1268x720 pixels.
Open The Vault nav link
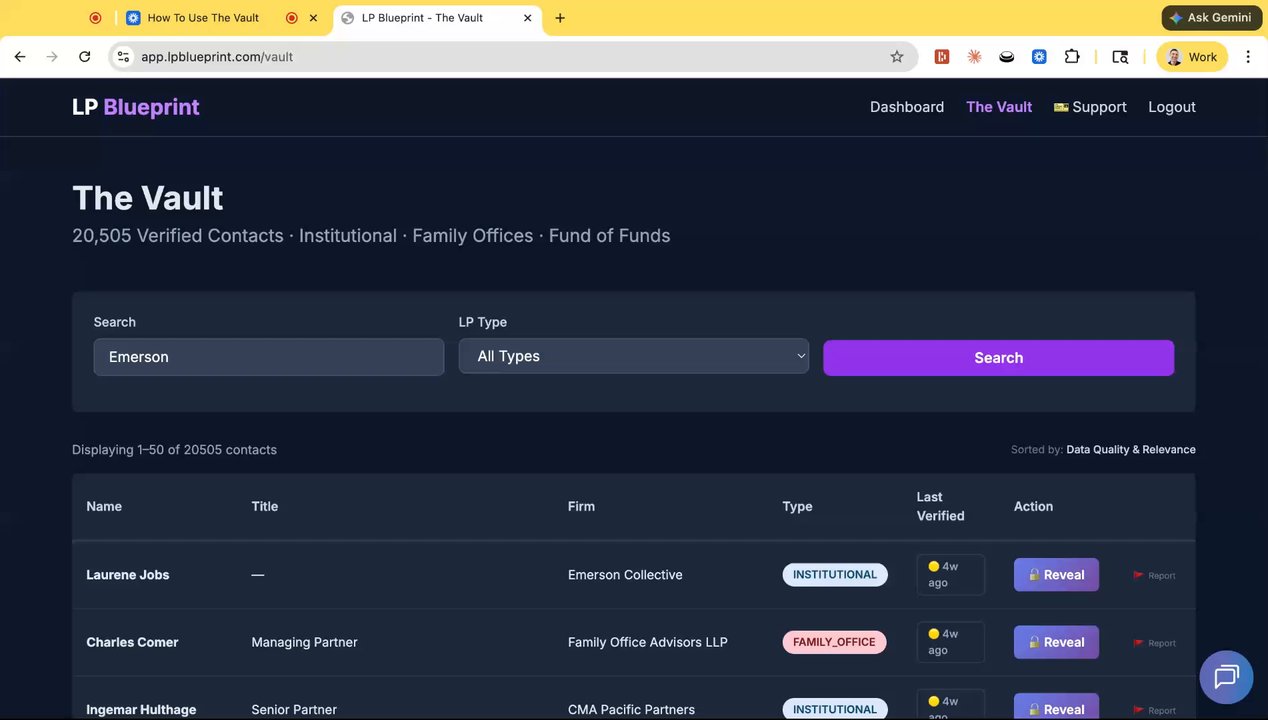(999, 107)
